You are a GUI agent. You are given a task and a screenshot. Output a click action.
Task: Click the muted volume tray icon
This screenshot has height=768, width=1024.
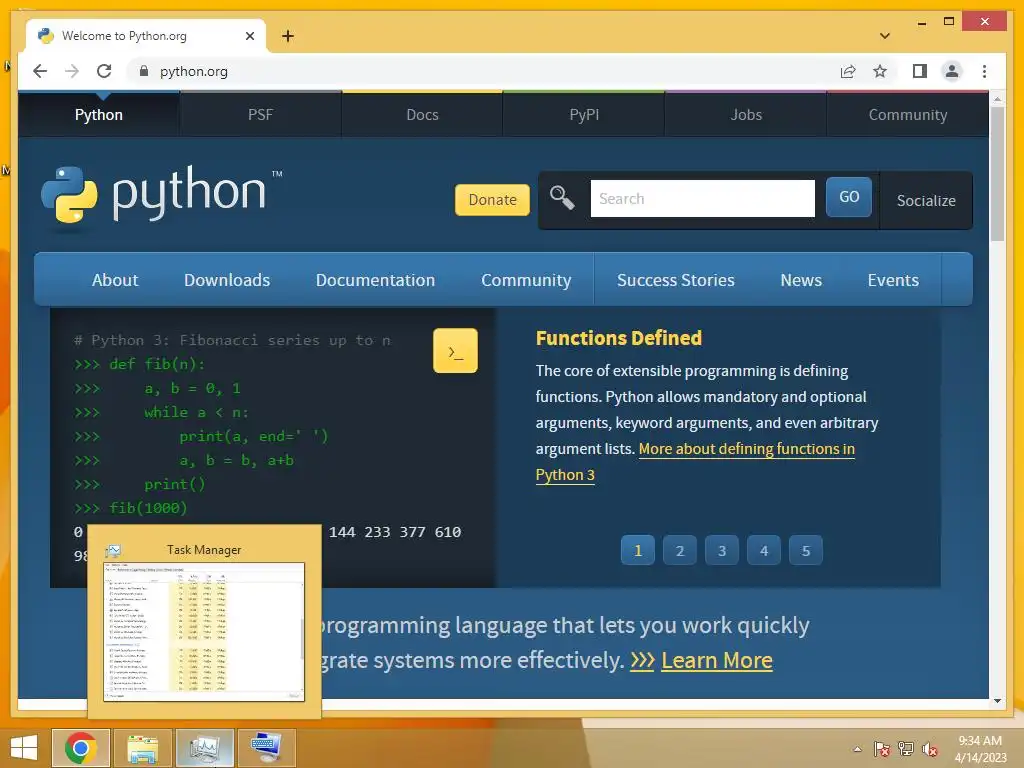[930, 749]
